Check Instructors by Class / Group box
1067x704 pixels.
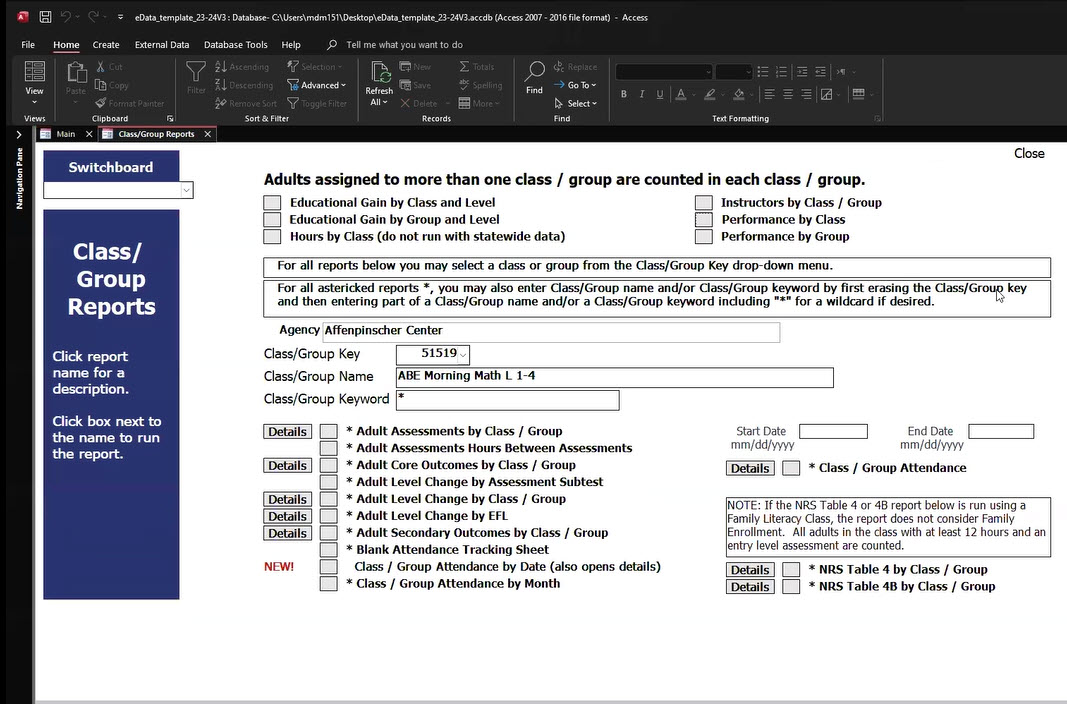704,203
